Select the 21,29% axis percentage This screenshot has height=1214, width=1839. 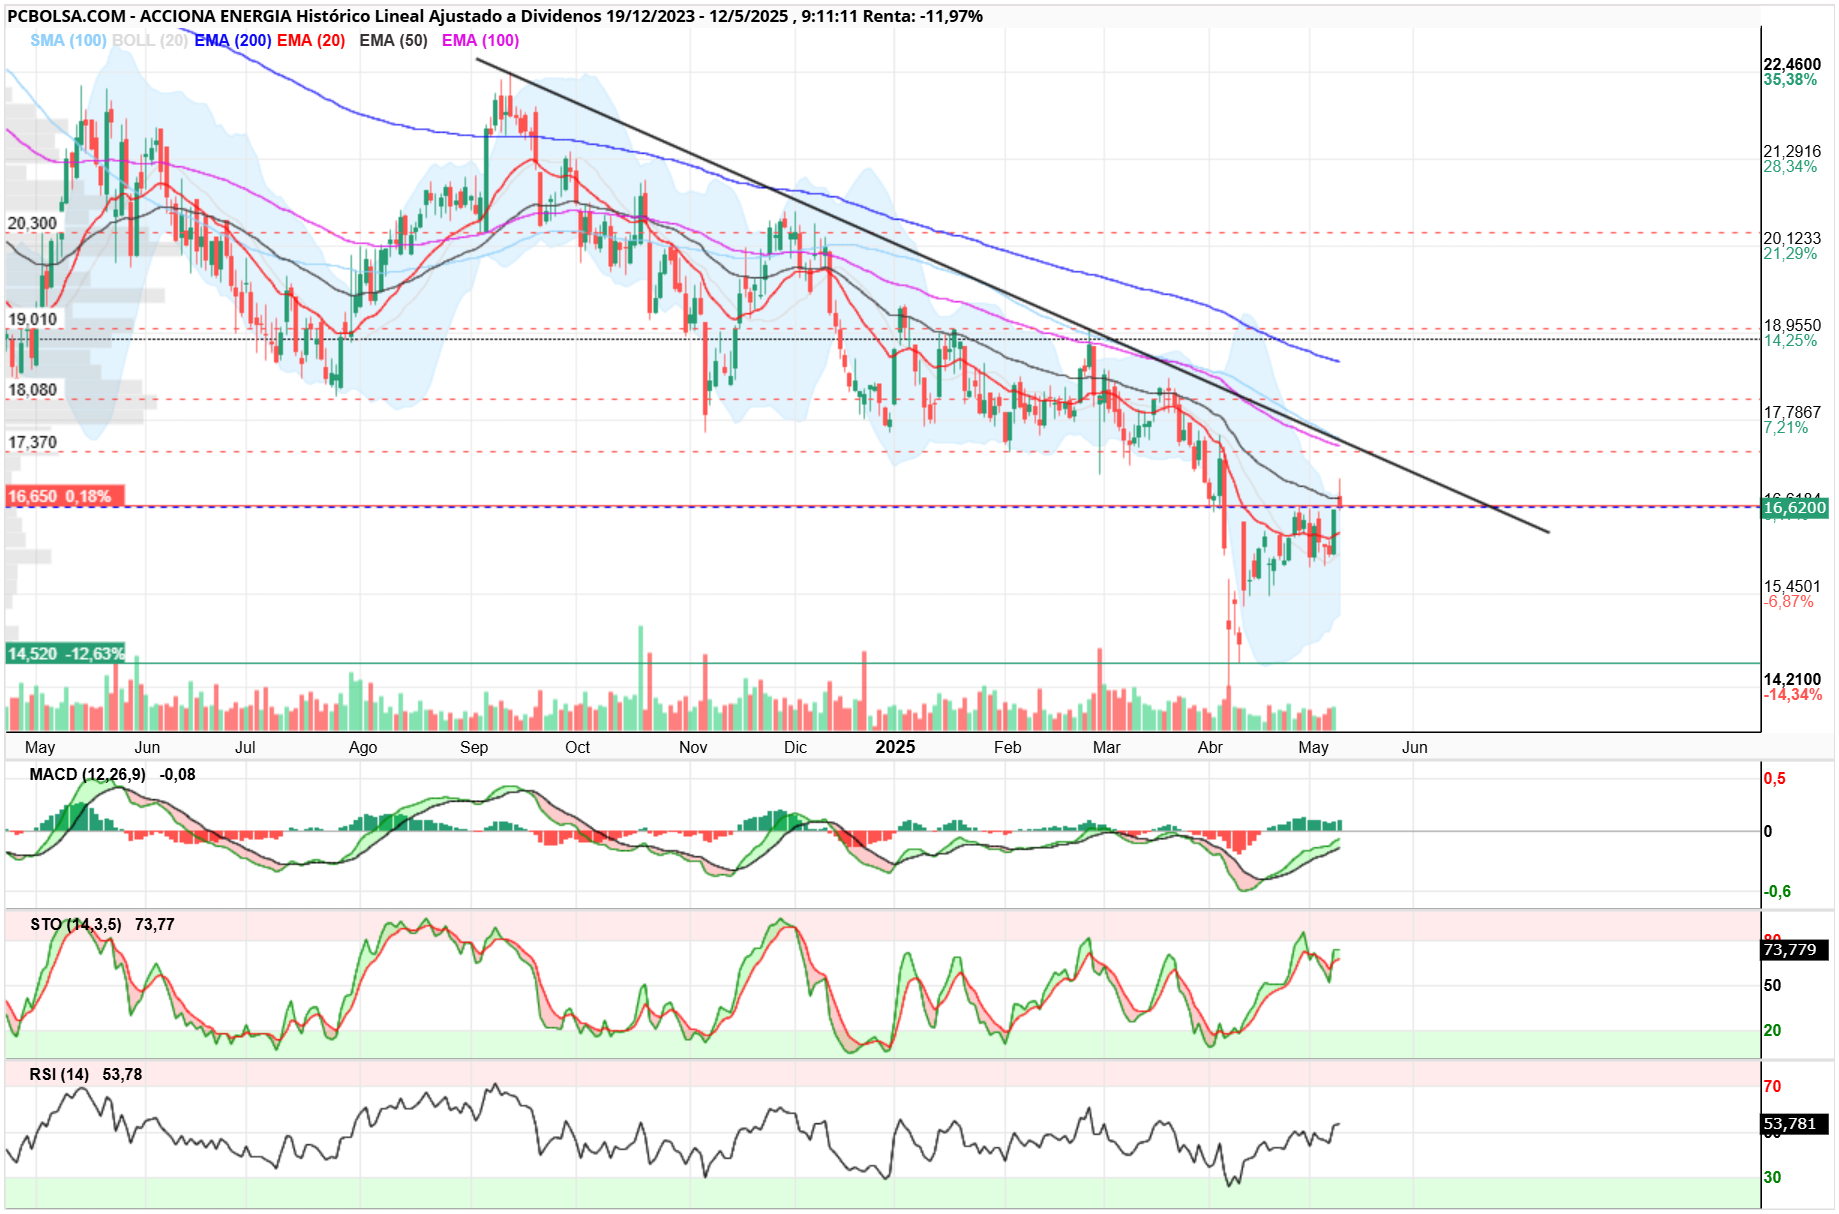tap(1790, 253)
